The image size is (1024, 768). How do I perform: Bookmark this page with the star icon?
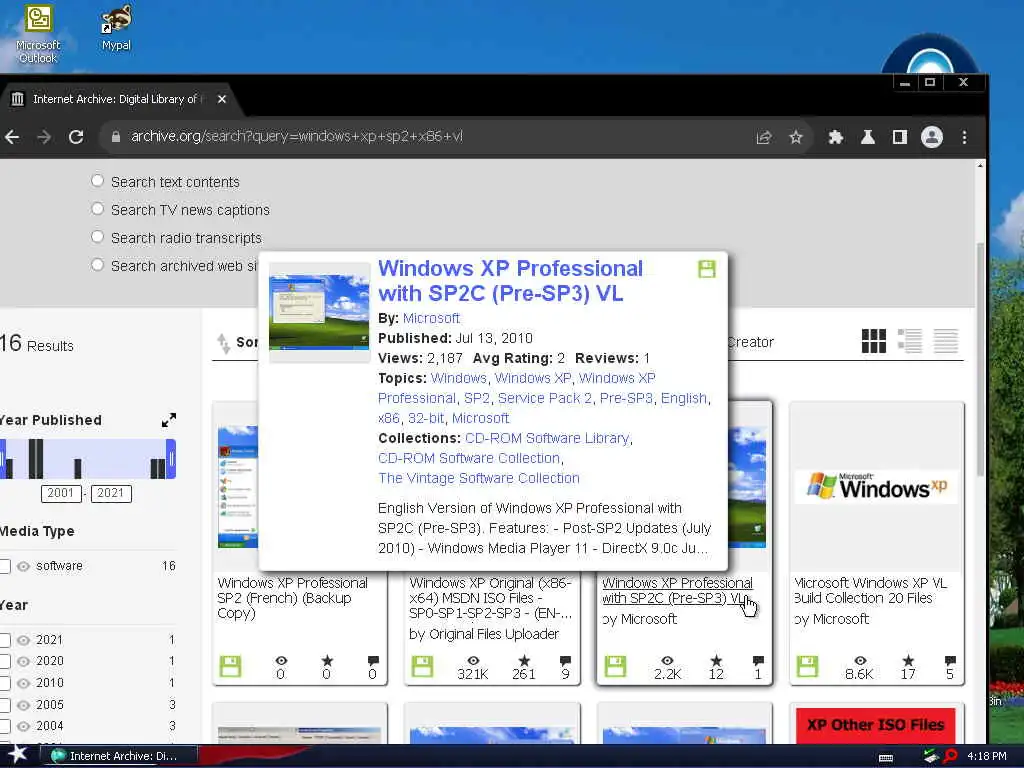795,137
